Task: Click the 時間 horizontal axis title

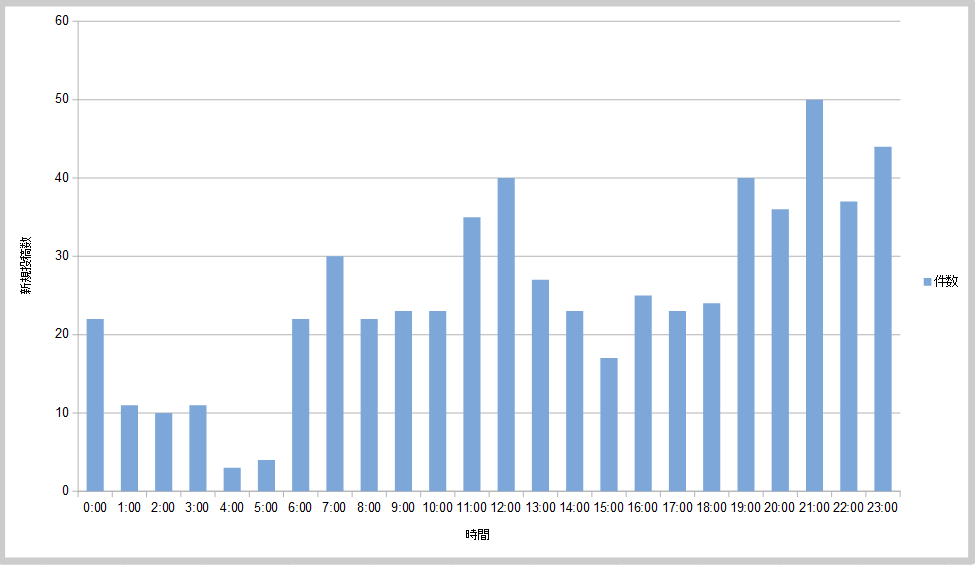Action: pyautogui.click(x=477, y=535)
